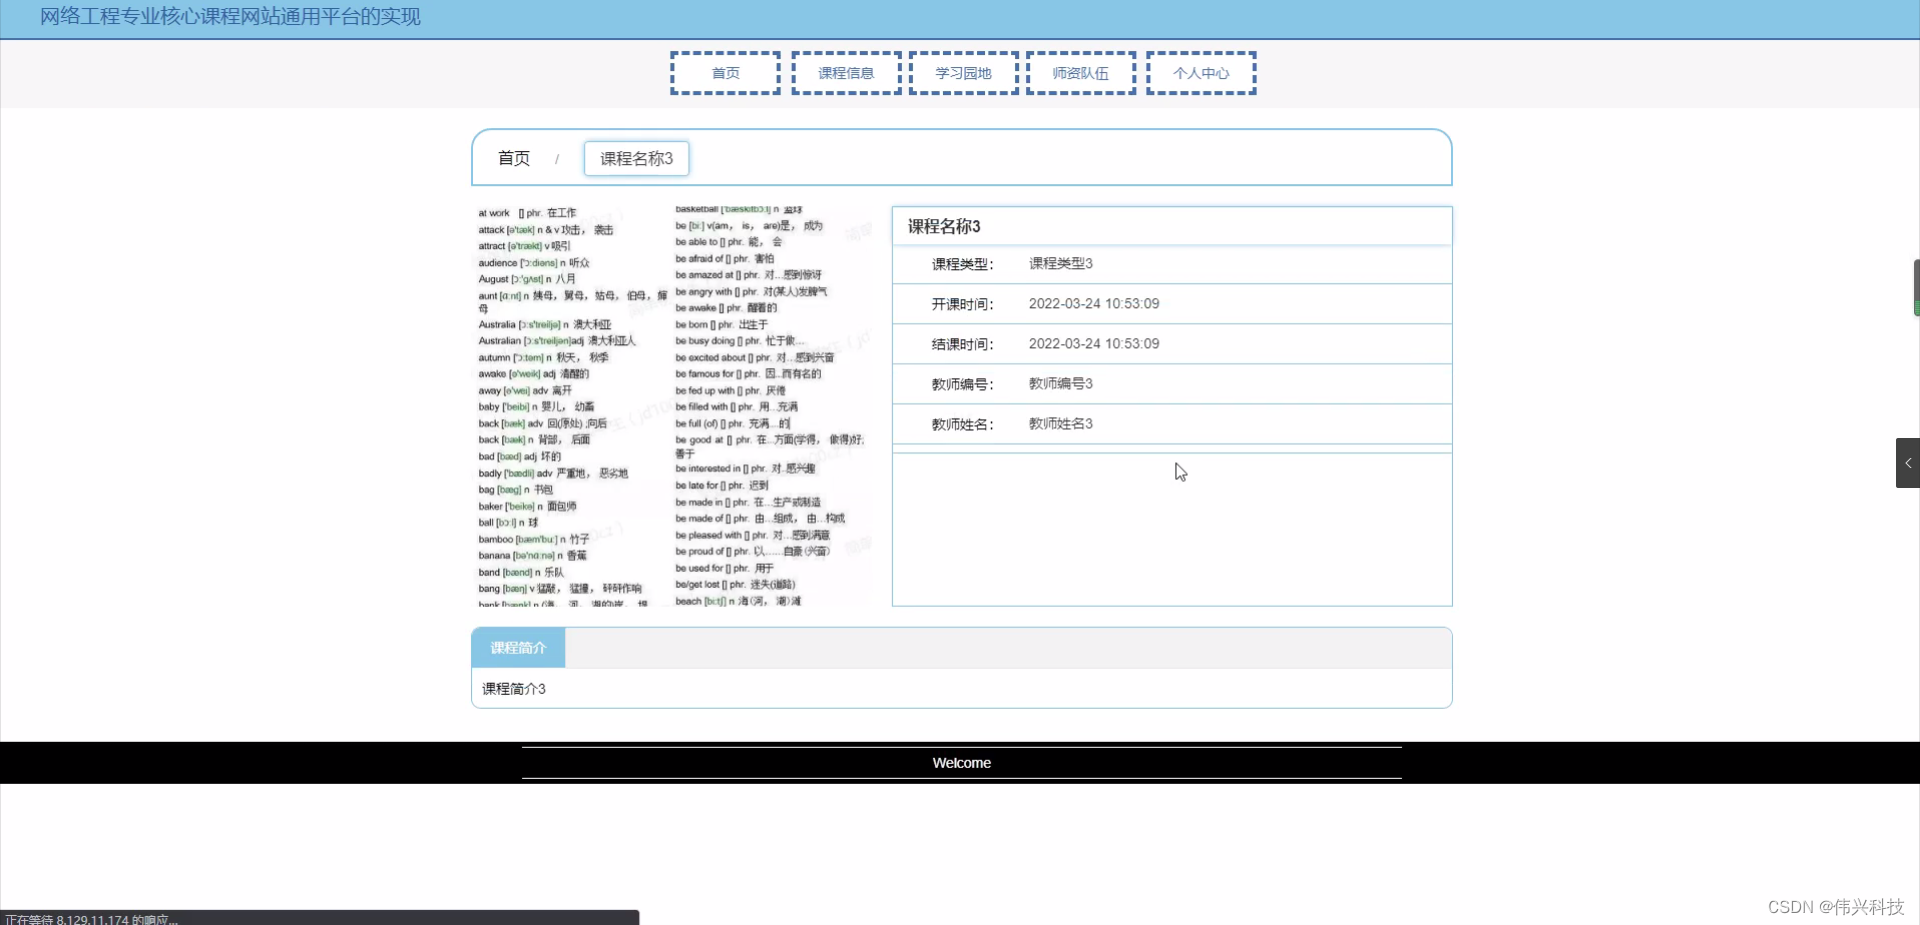The image size is (1920, 925).
Task: Collapse the right side panel with the chevron
Action: [x=1908, y=462]
